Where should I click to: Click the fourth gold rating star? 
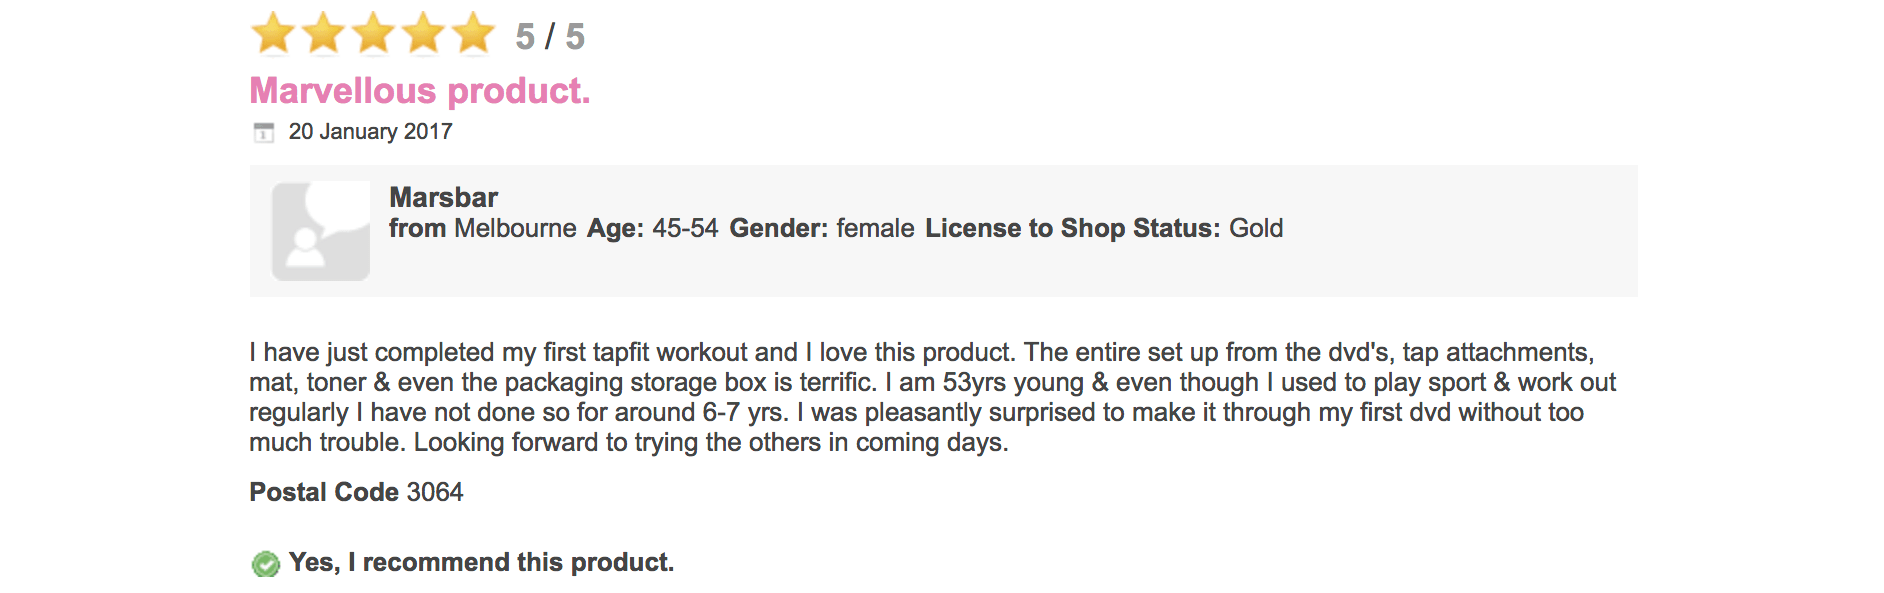pyautogui.click(x=423, y=33)
